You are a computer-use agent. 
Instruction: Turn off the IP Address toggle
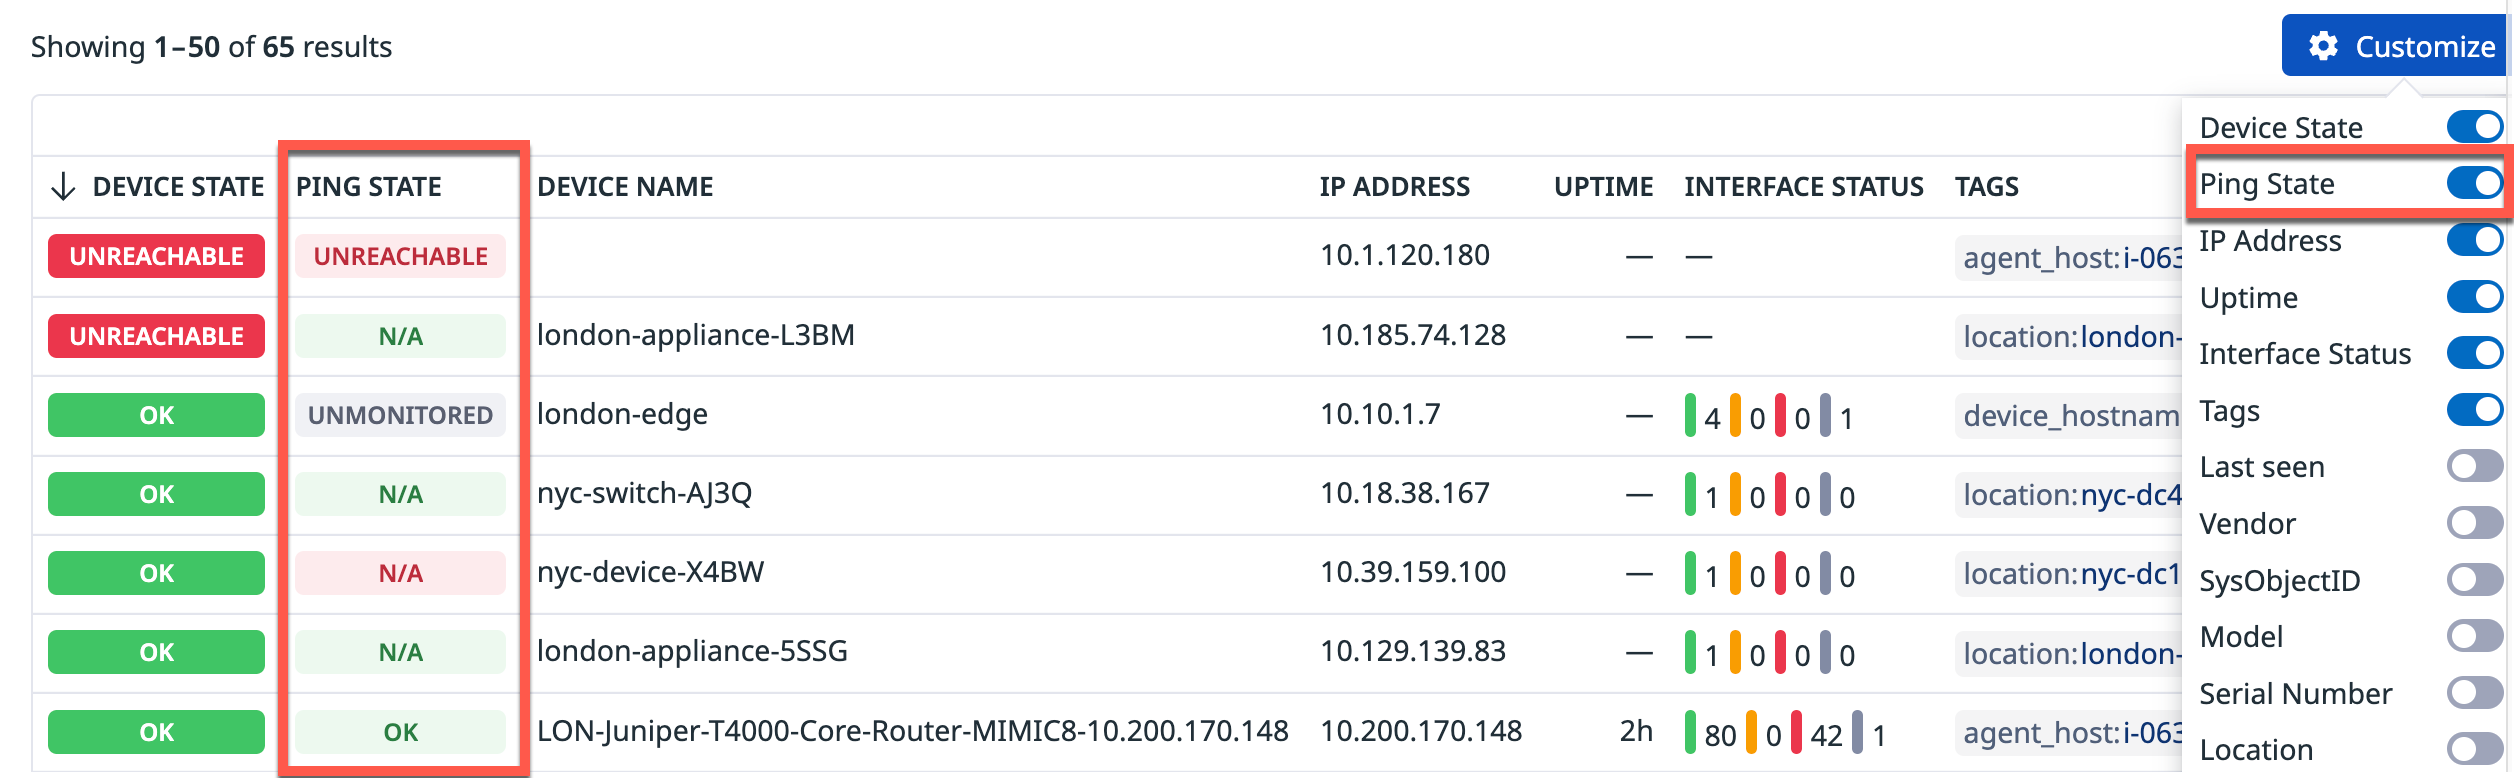pyautogui.click(x=2474, y=240)
